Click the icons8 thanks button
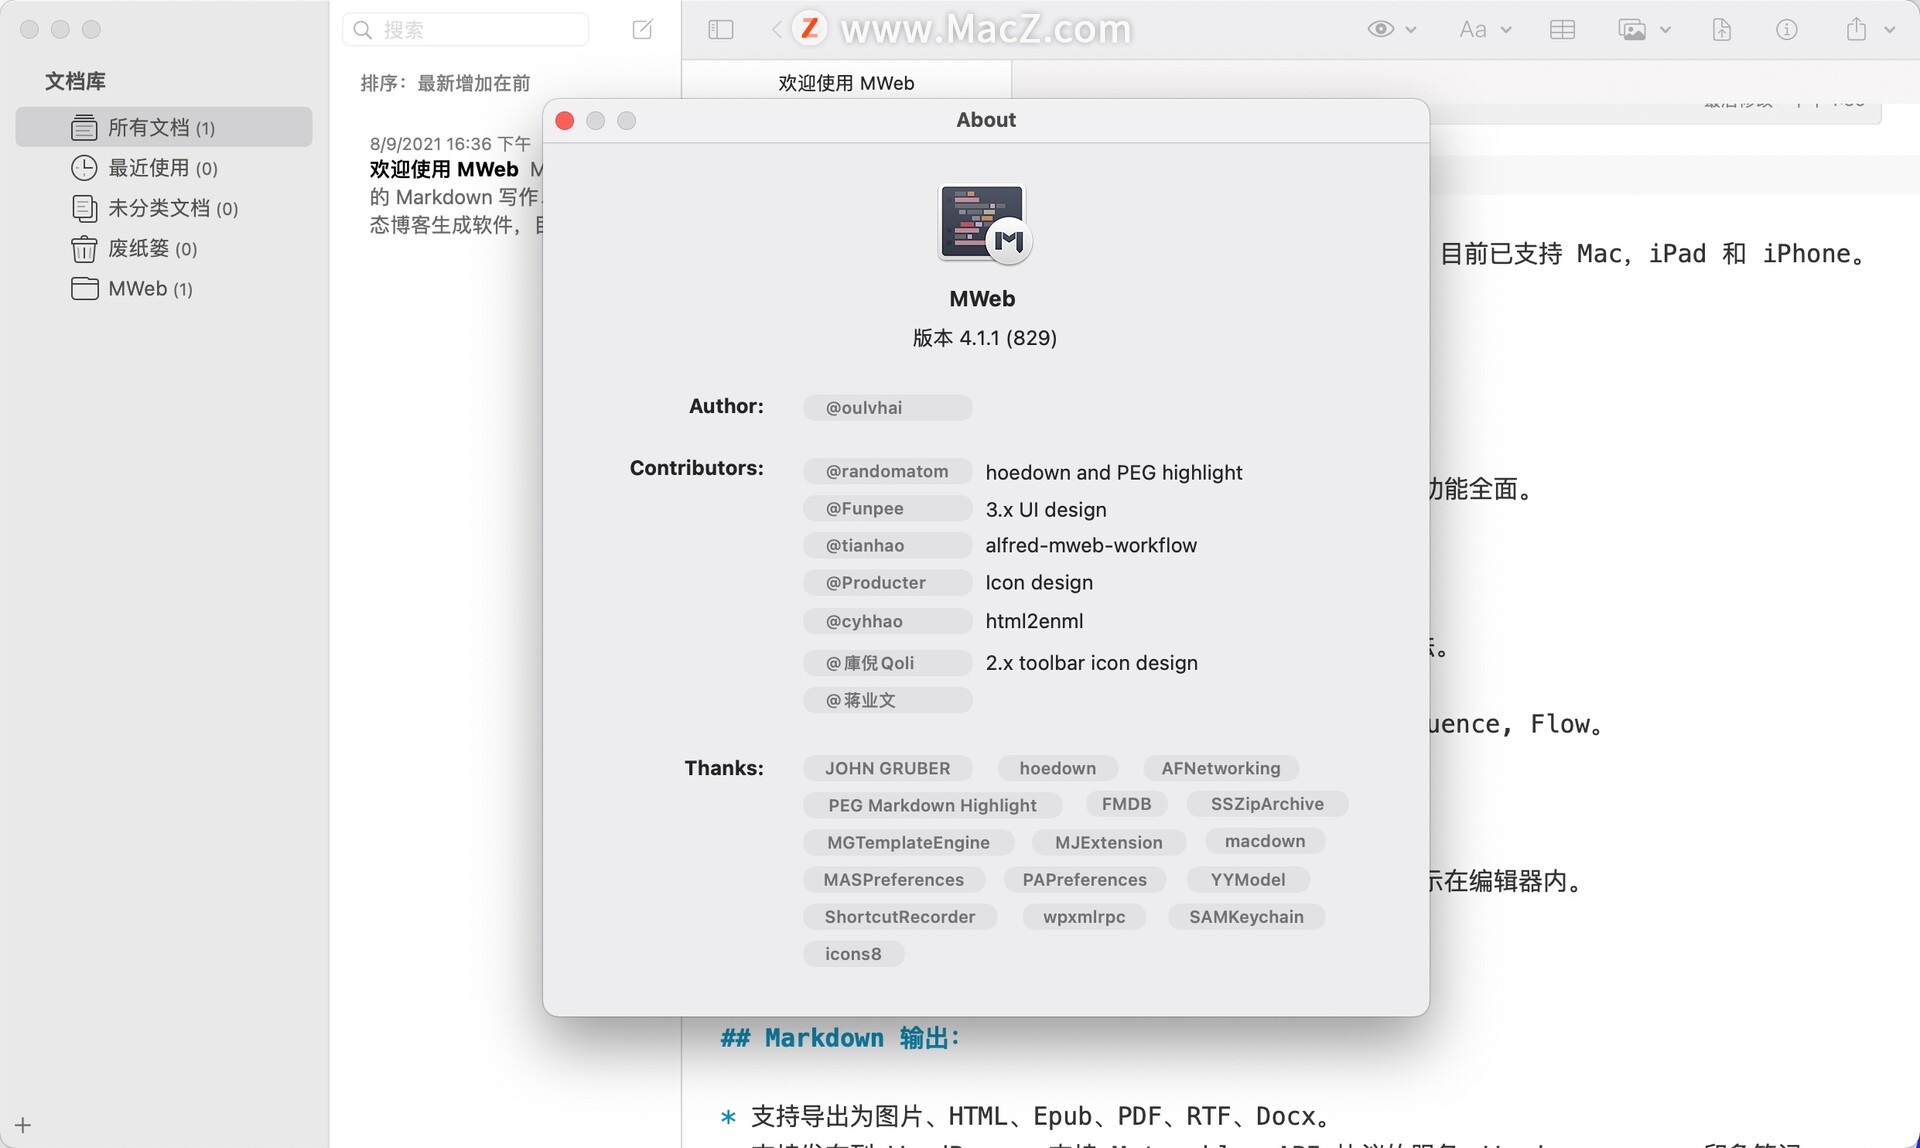The width and height of the screenshot is (1920, 1148). [x=853, y=953]
